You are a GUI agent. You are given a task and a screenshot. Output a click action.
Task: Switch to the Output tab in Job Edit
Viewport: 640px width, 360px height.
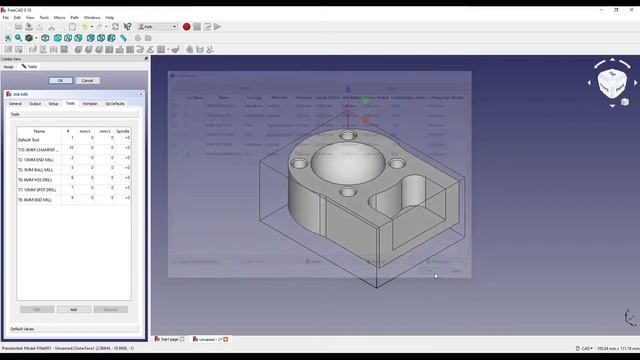pos(35,104)
